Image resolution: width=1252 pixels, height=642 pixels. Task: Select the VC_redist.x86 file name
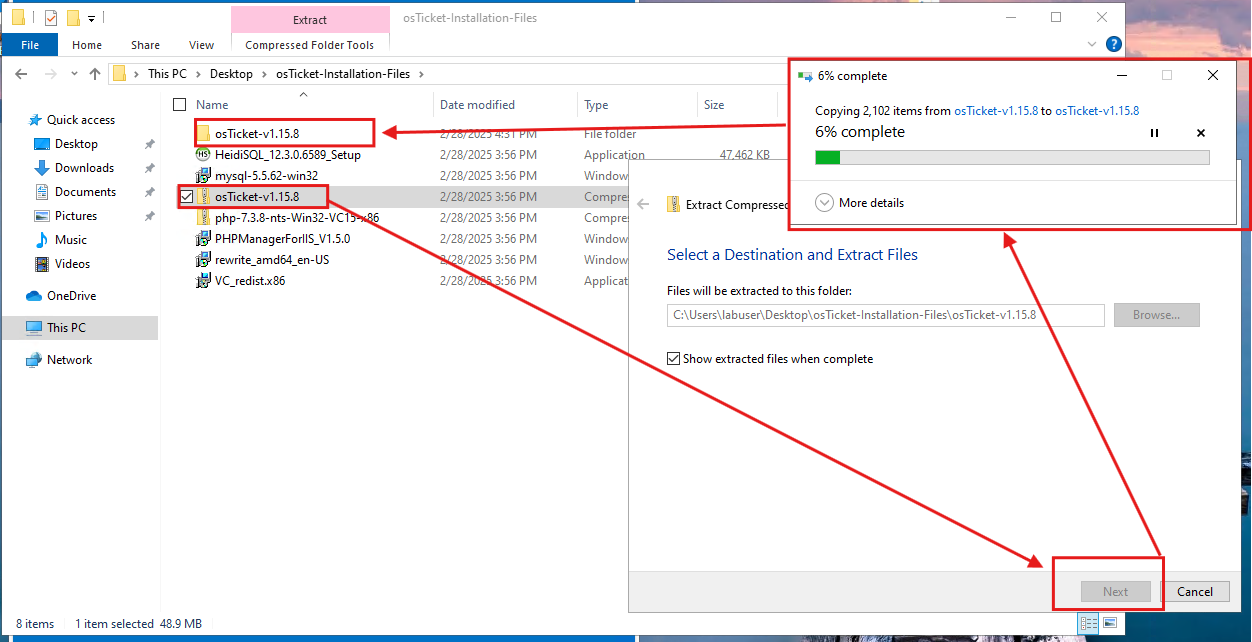pyautogui.click(x=250, y=281)
